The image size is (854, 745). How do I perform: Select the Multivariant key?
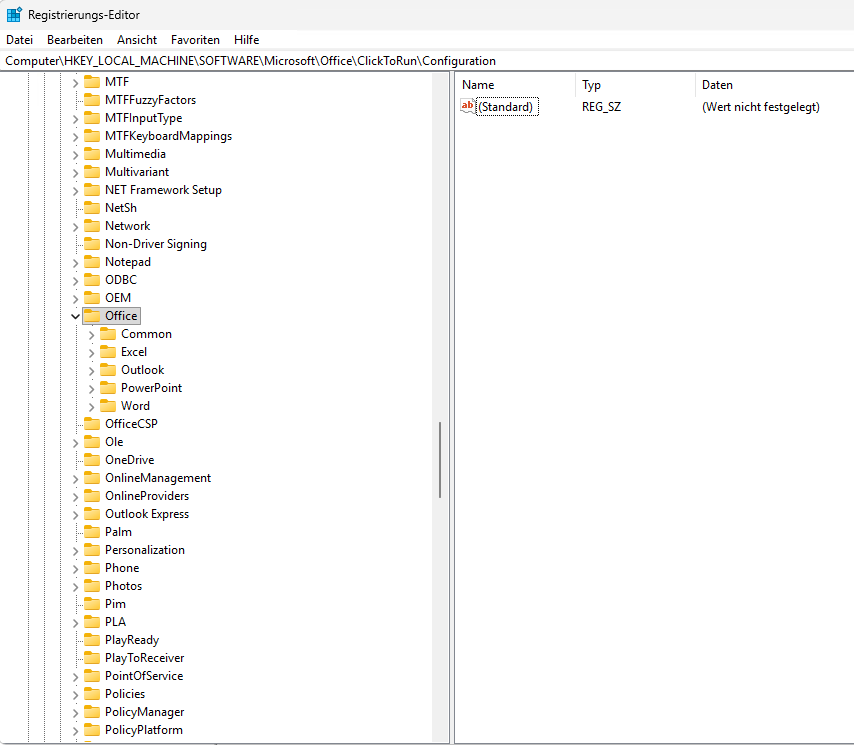click(x=137, y=172)
